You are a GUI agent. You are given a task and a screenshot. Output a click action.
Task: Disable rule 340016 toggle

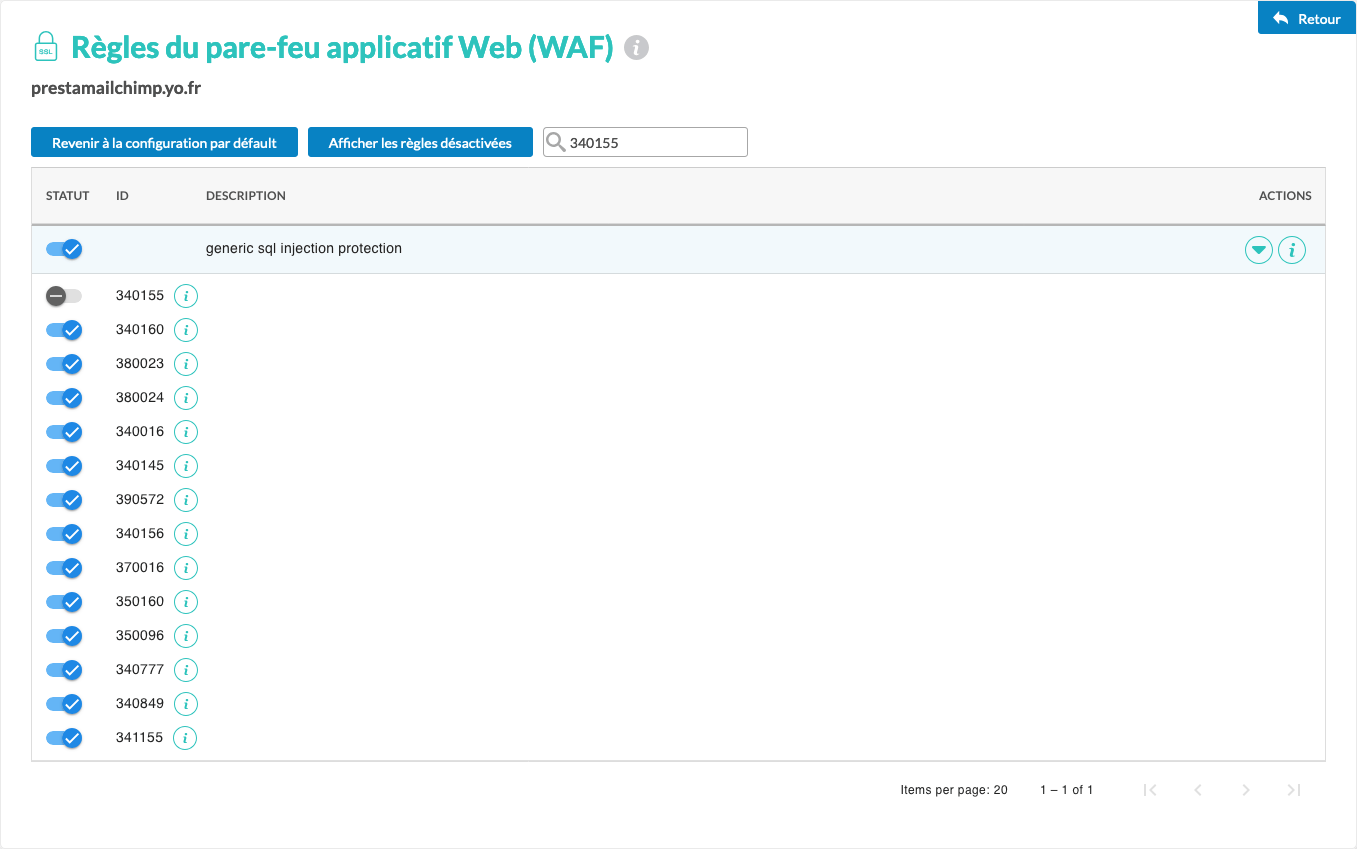tap(64, 432)
